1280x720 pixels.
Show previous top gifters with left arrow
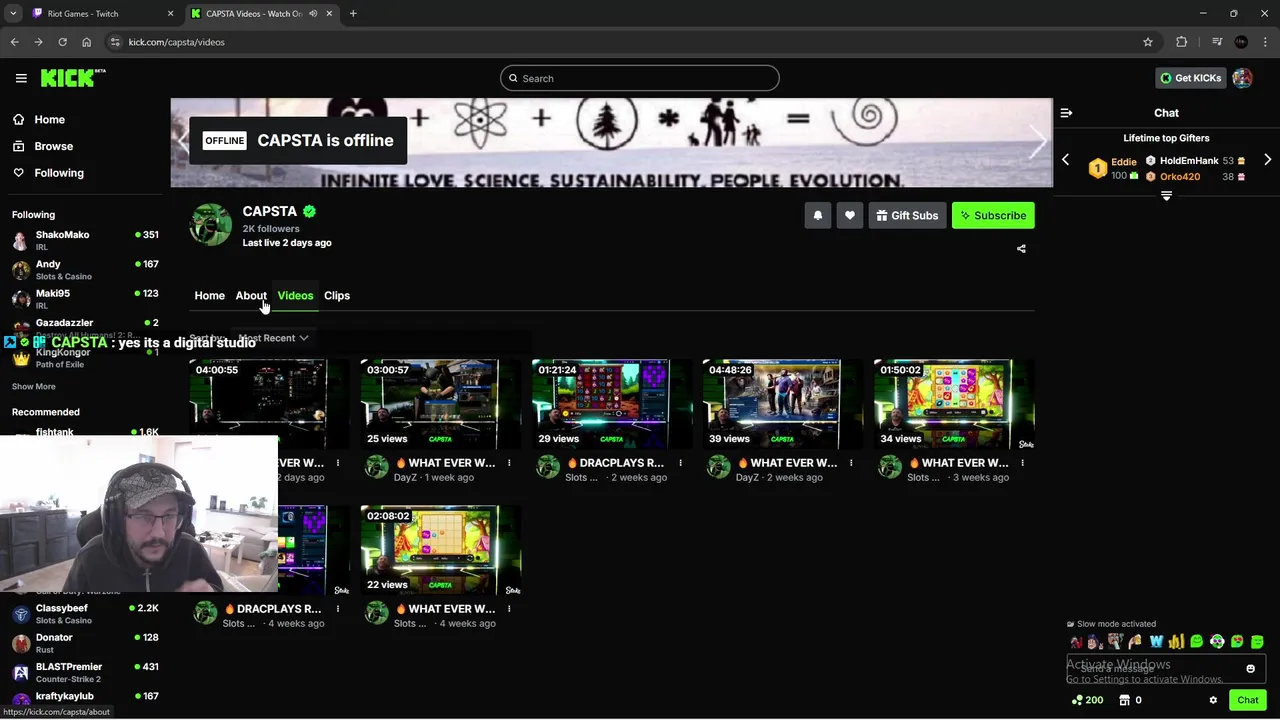click(x=1065, y=160)
